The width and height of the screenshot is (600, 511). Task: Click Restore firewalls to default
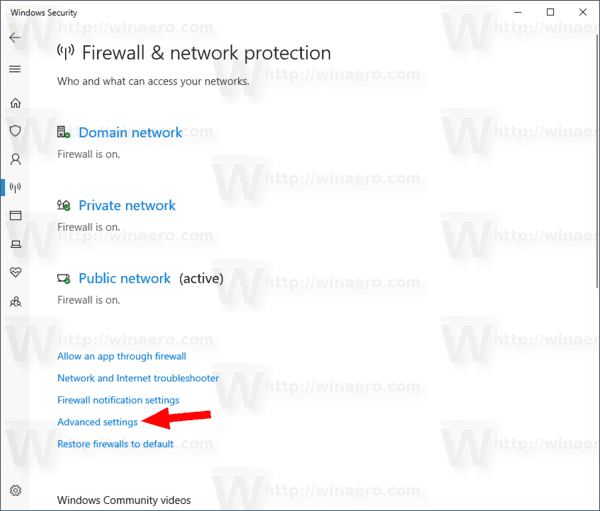pyautogui.click(x=115, y=444)
